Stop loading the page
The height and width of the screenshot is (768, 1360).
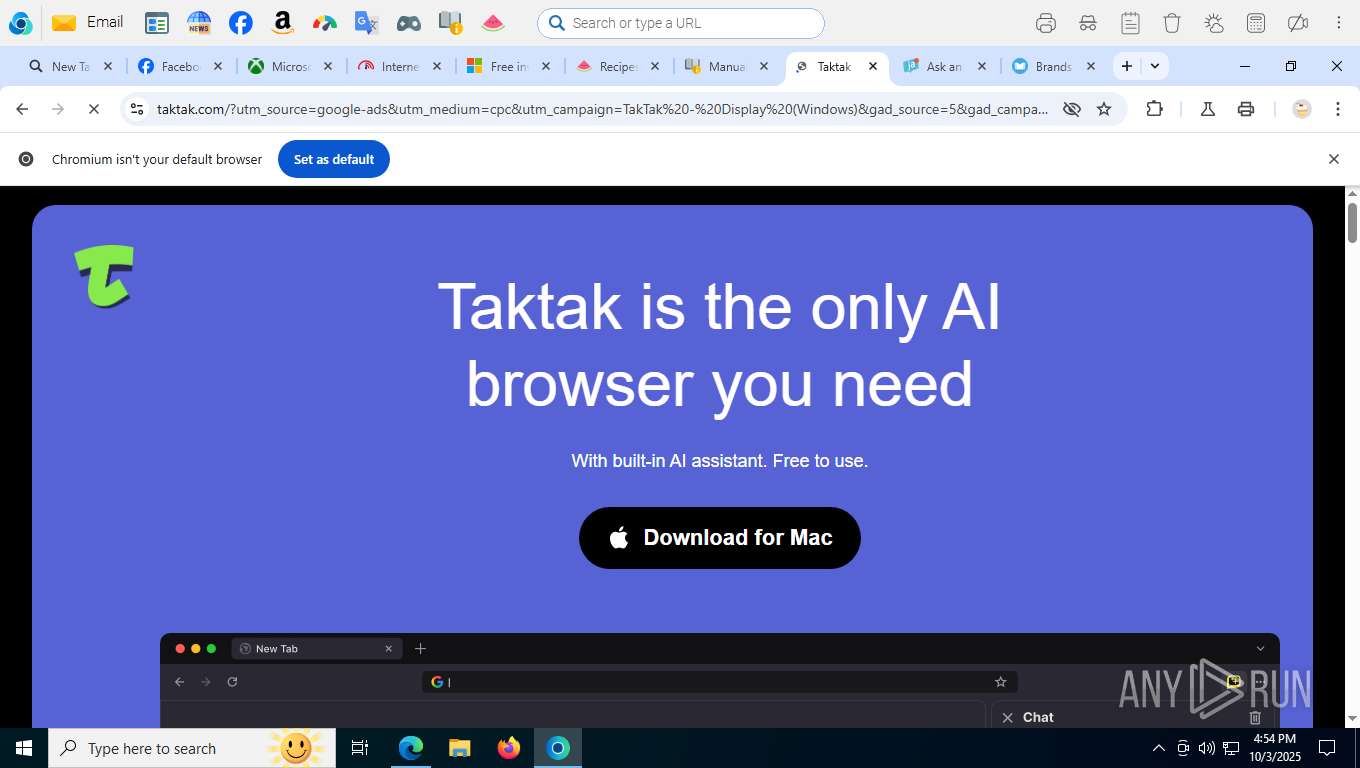coord(94,109)
